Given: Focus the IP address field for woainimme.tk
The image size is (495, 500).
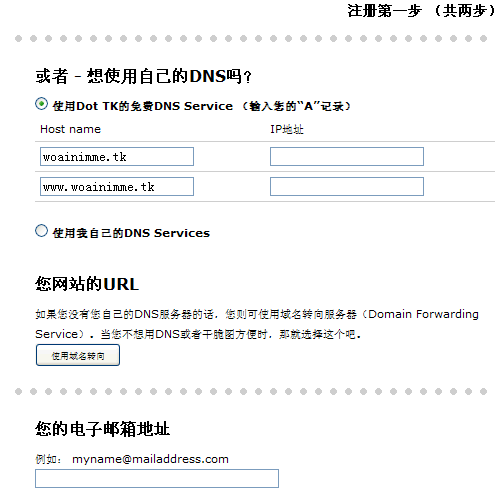Looking at the screenshot, I should 347,156.
